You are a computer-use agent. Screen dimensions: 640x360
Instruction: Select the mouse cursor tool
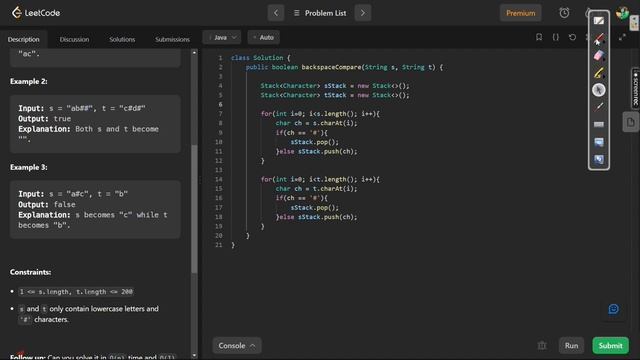599,90
